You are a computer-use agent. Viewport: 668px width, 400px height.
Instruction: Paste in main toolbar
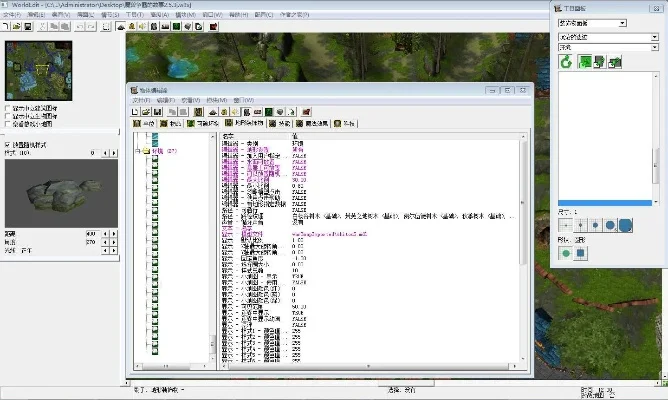click(x=65, y=26)
